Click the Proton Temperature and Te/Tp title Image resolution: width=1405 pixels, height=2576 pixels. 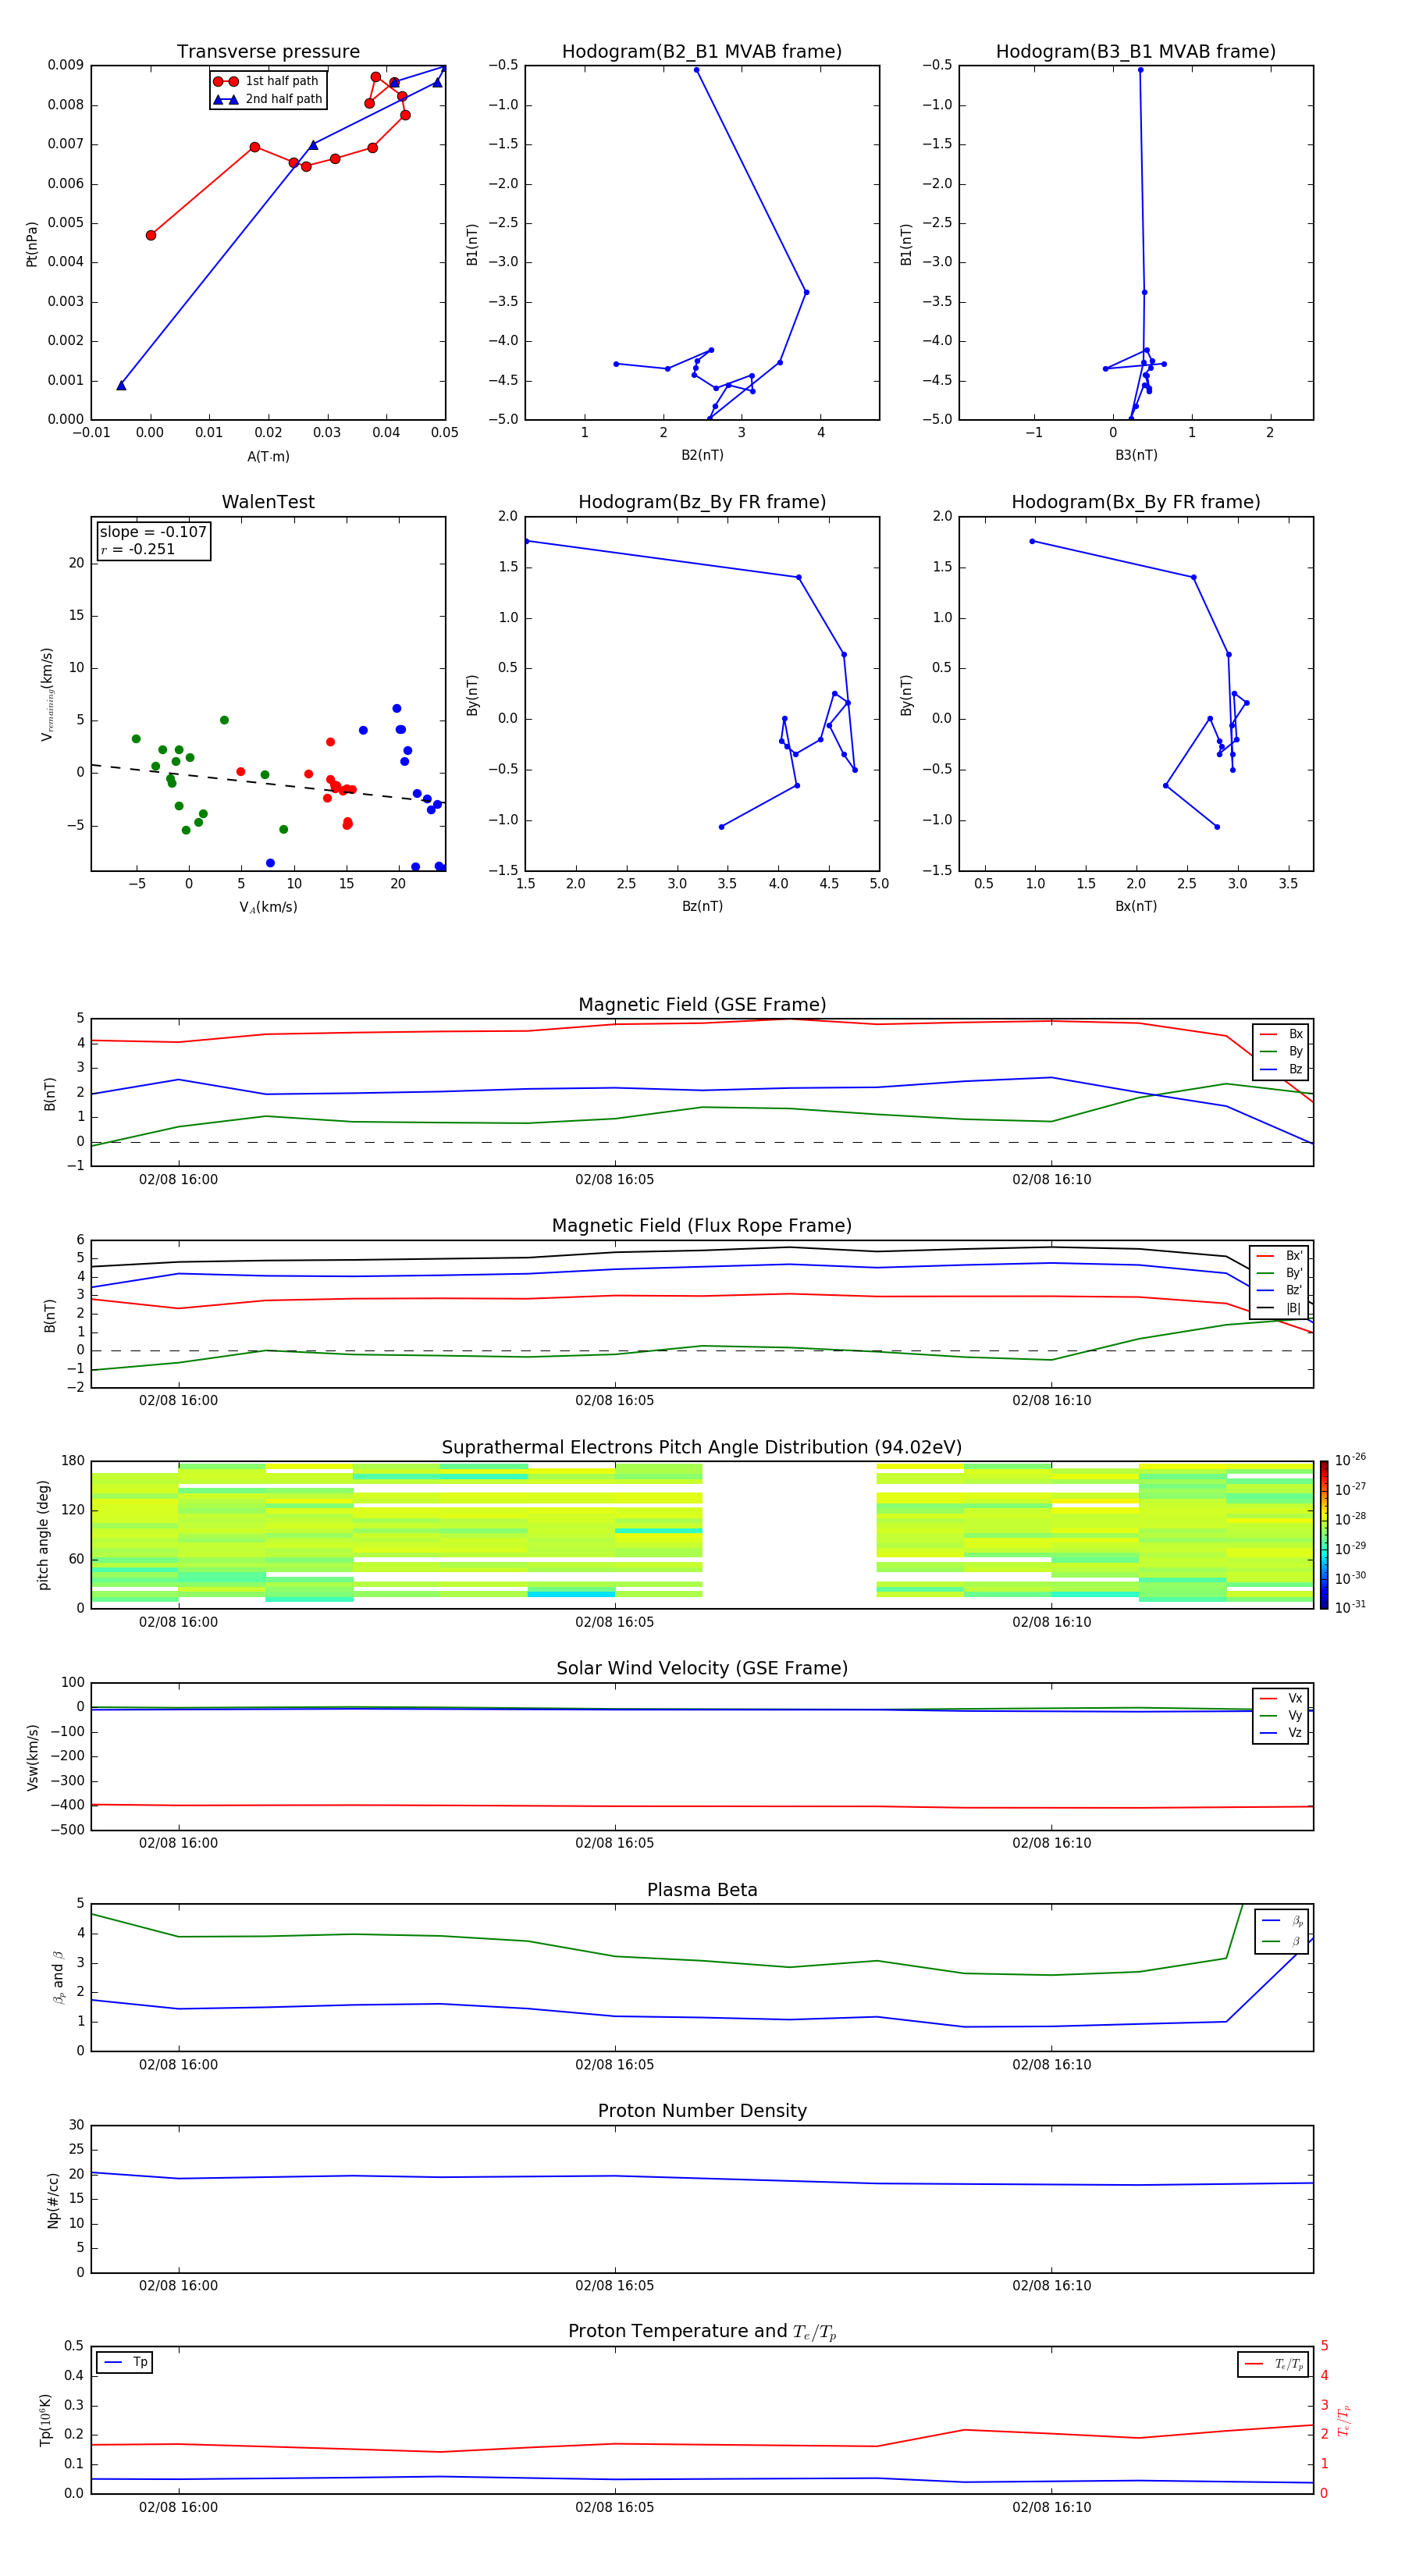pyautogui.click(x=702, y=2332)
